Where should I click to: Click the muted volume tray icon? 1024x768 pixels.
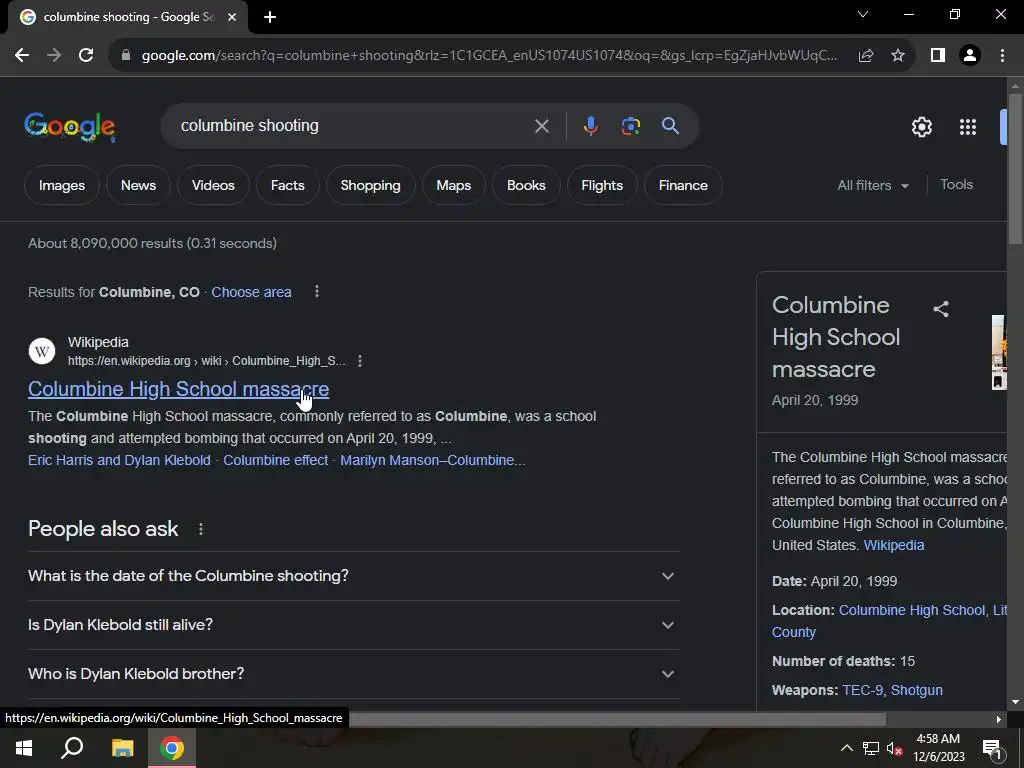894,748
